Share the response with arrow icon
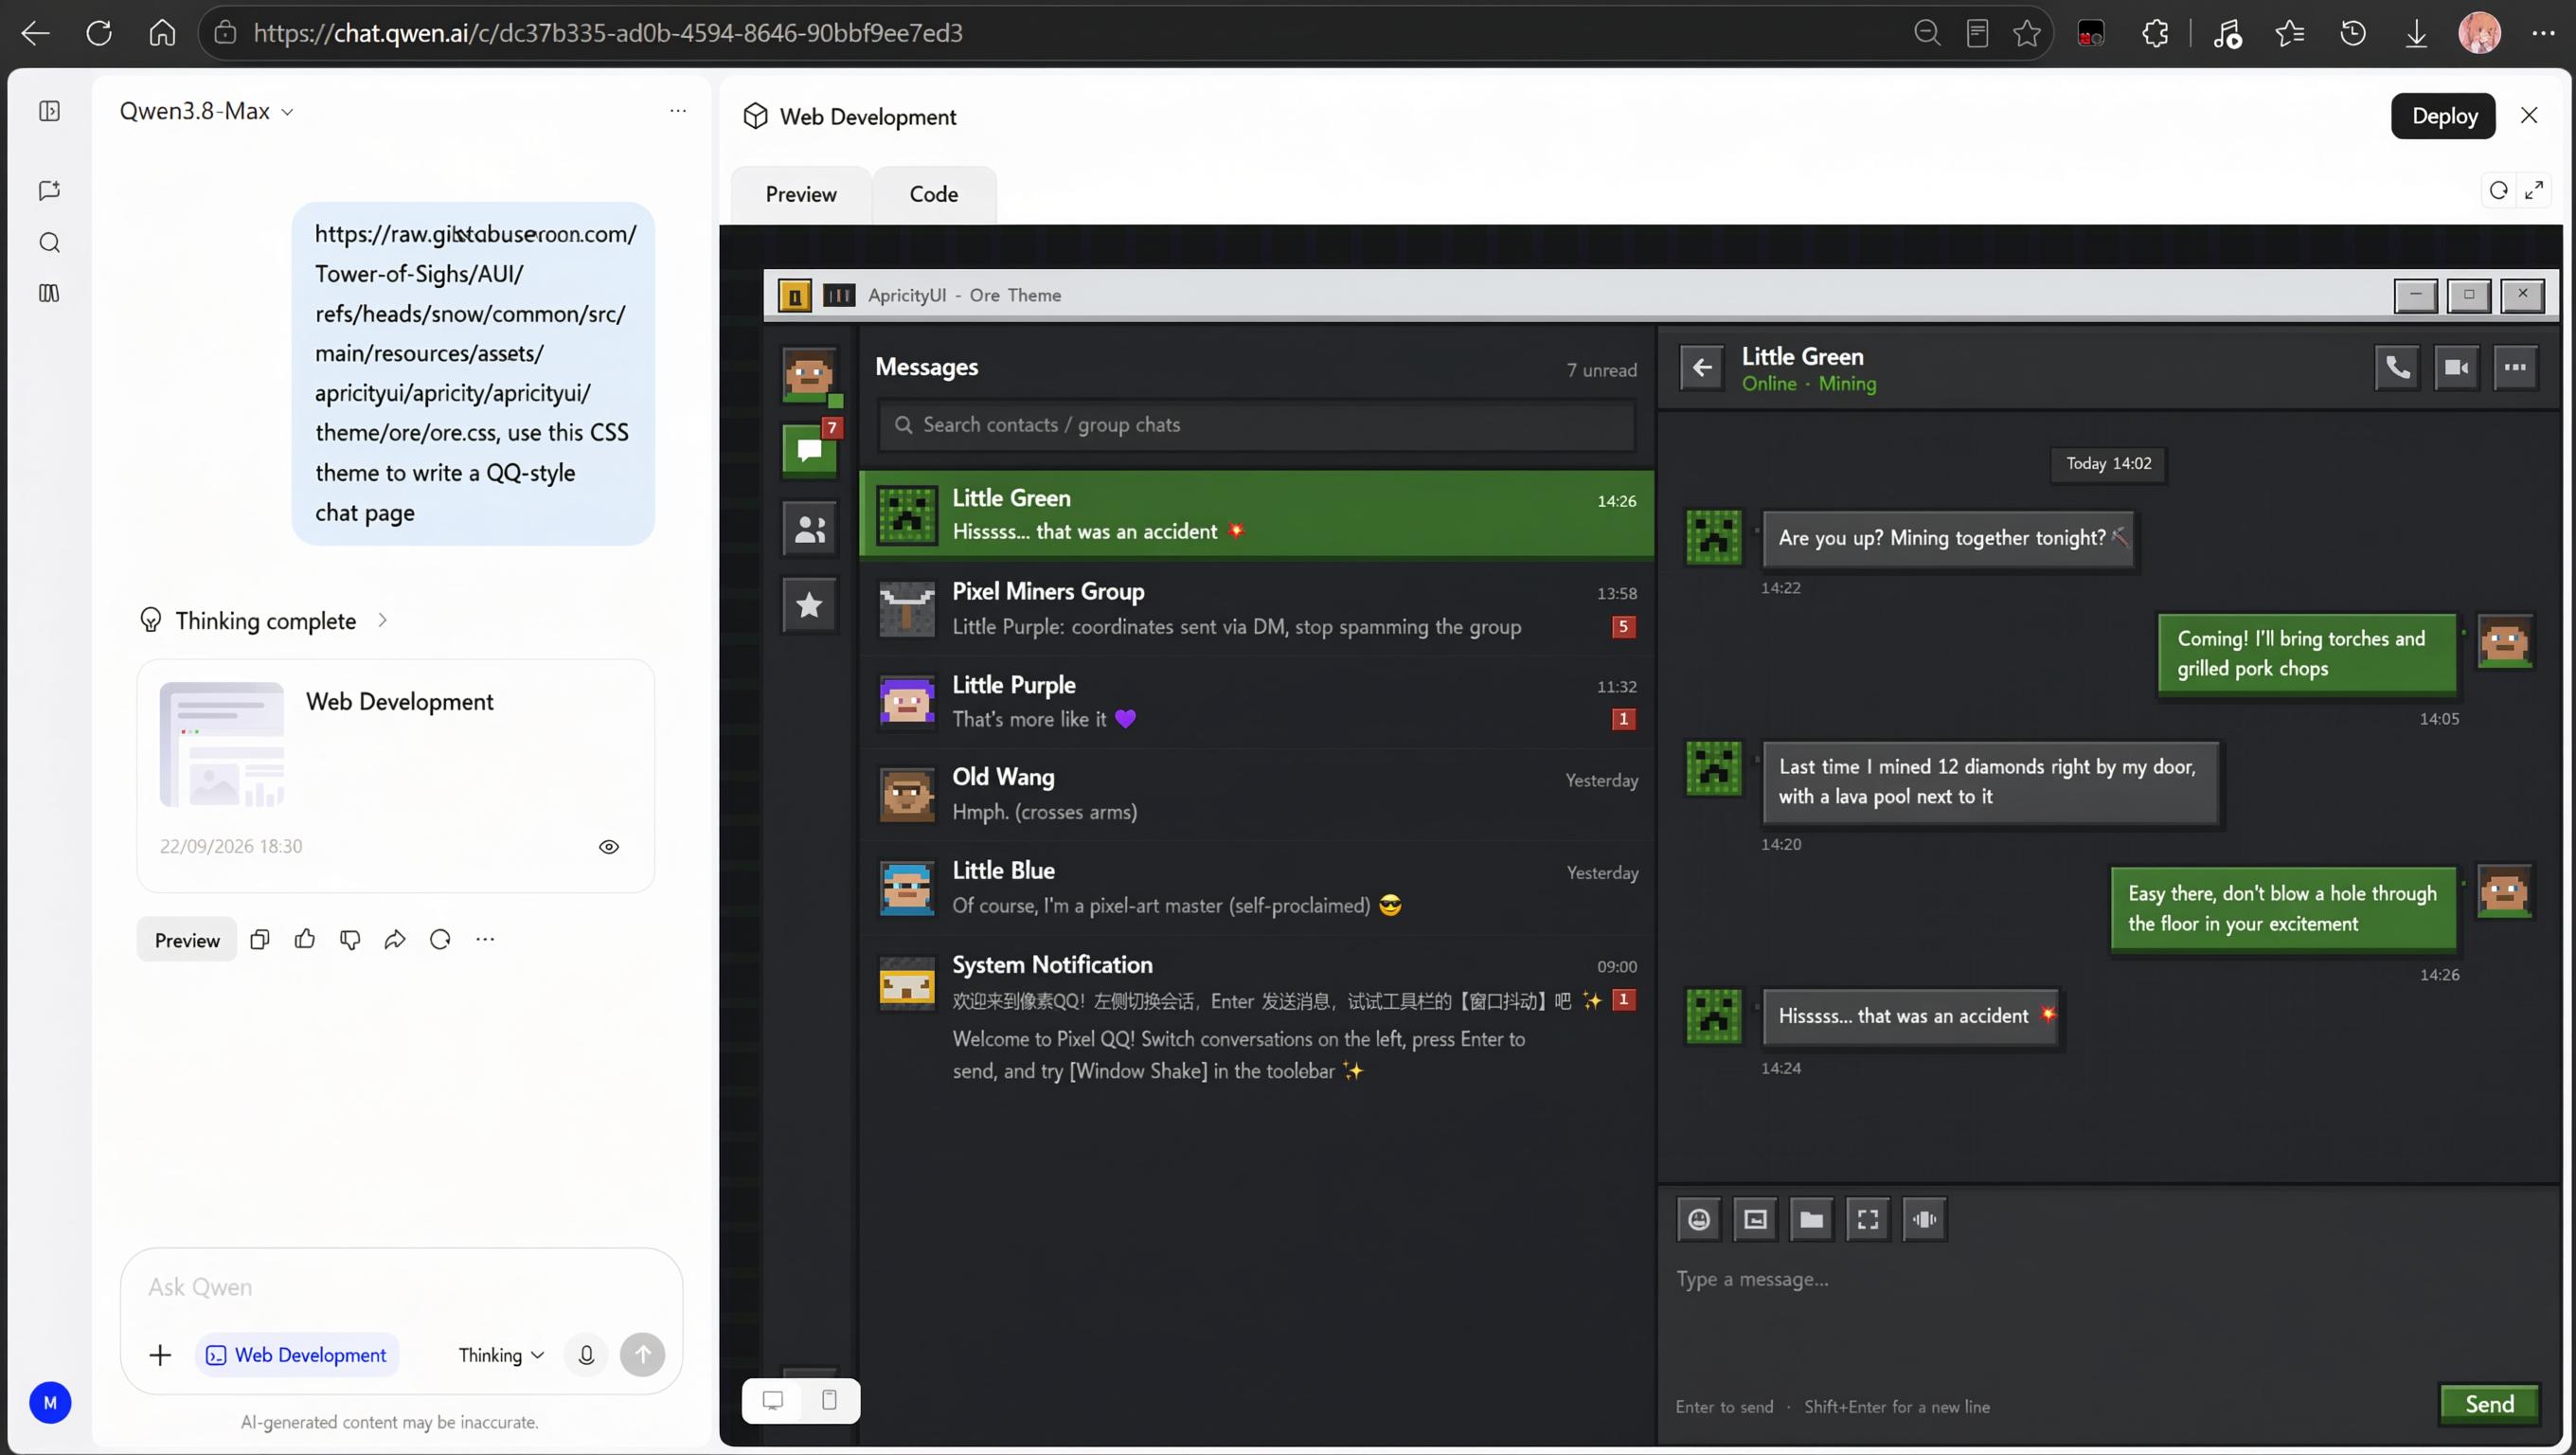 [395, 939]
